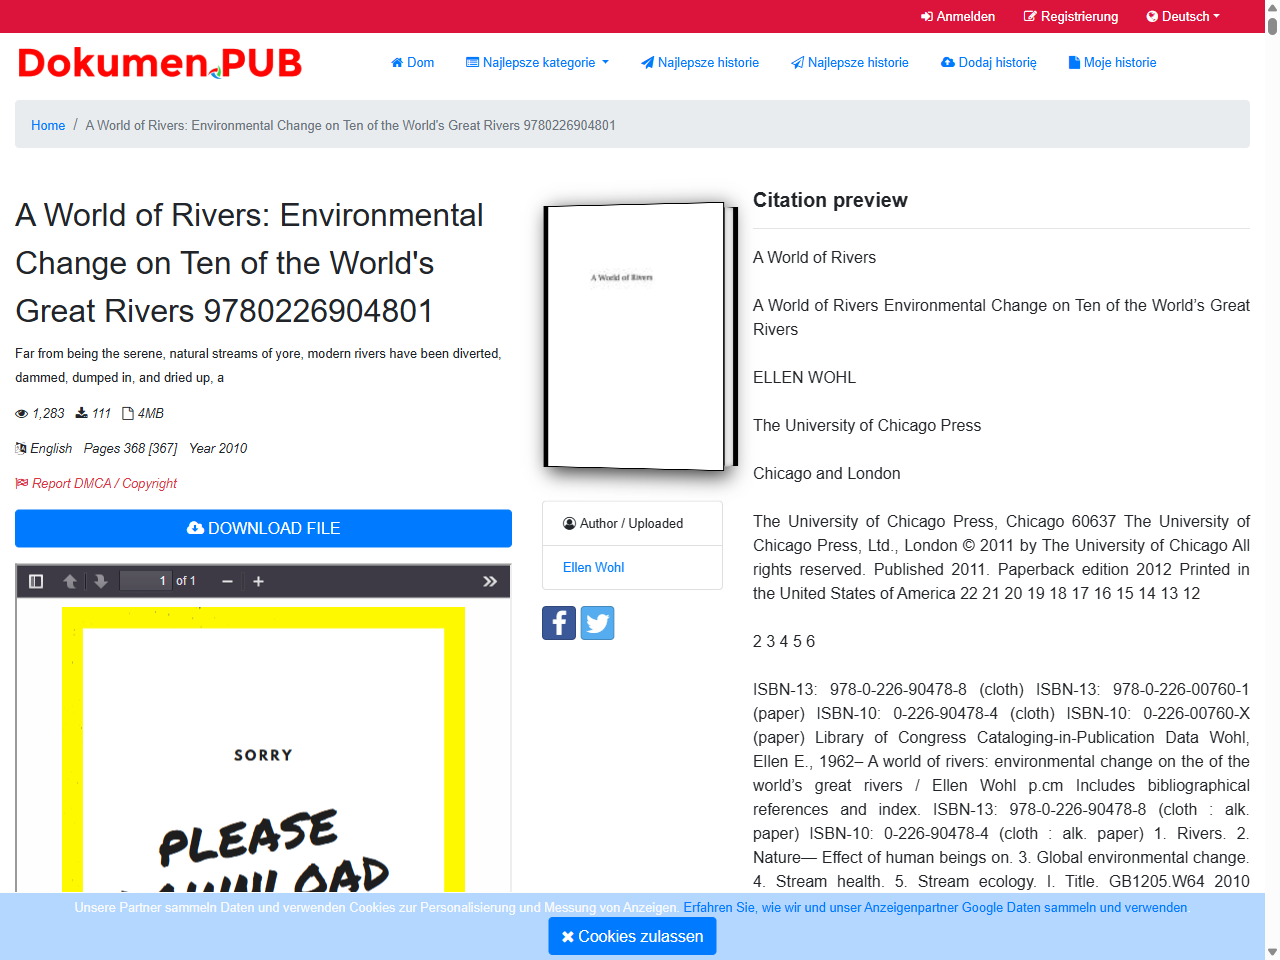Click the downloads count icon

pos(82,412)
